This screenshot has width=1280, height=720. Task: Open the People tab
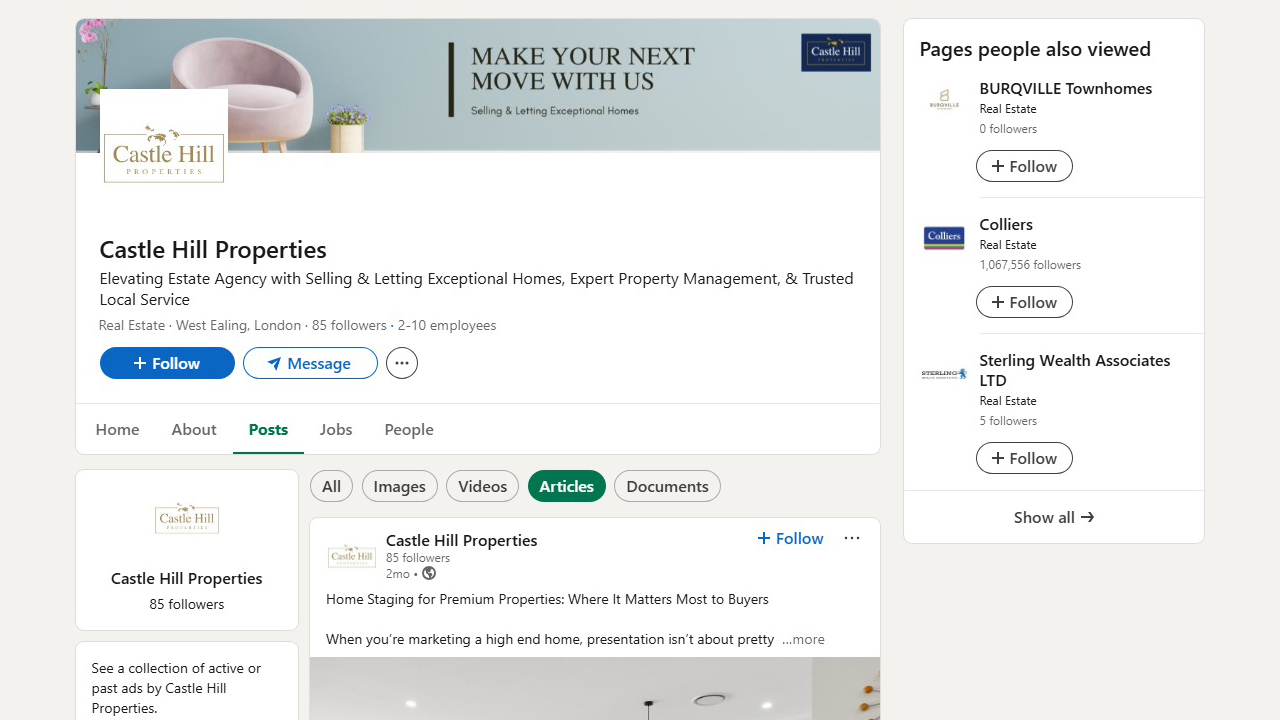(409, 429)
